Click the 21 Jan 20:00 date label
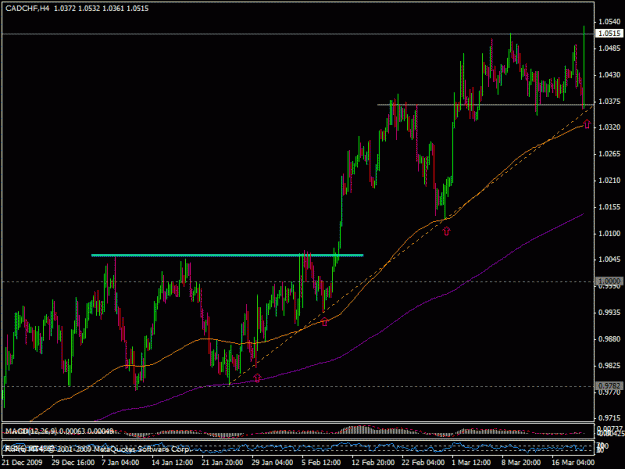The image size is (625, 469). tap(222, 463)
